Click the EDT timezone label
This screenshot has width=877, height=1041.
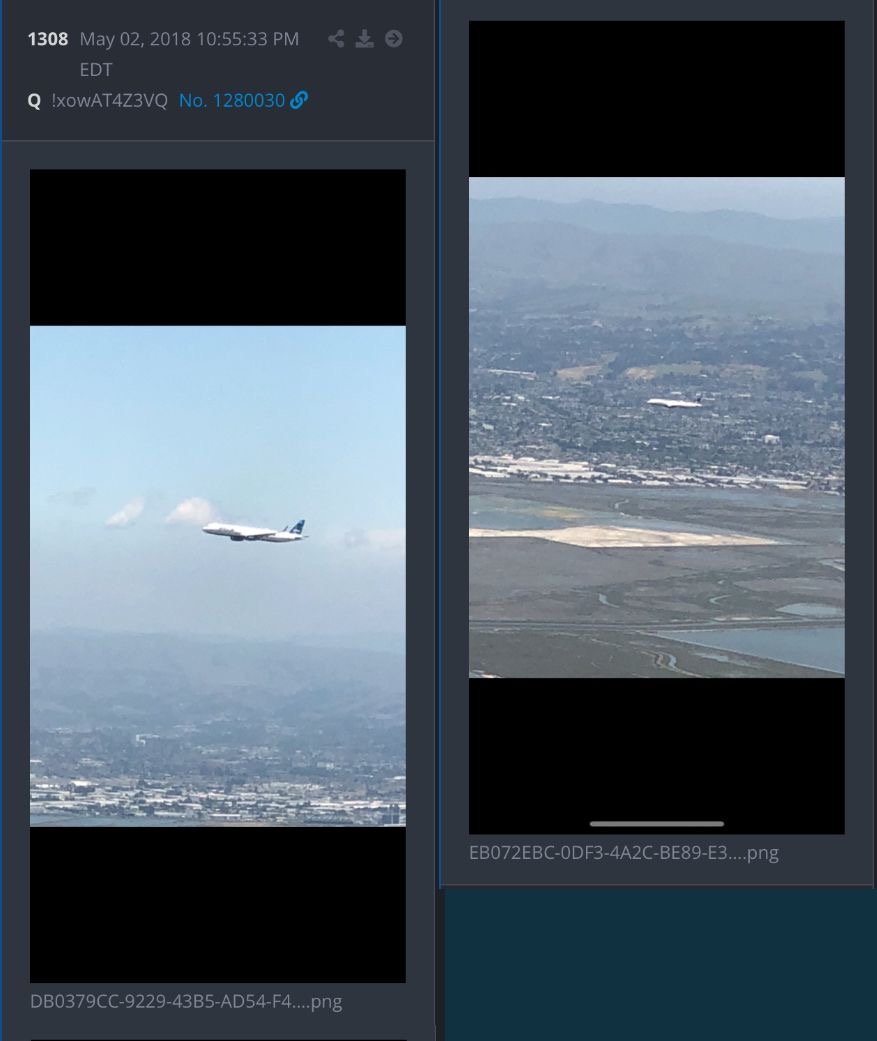(x=96, y=70)
